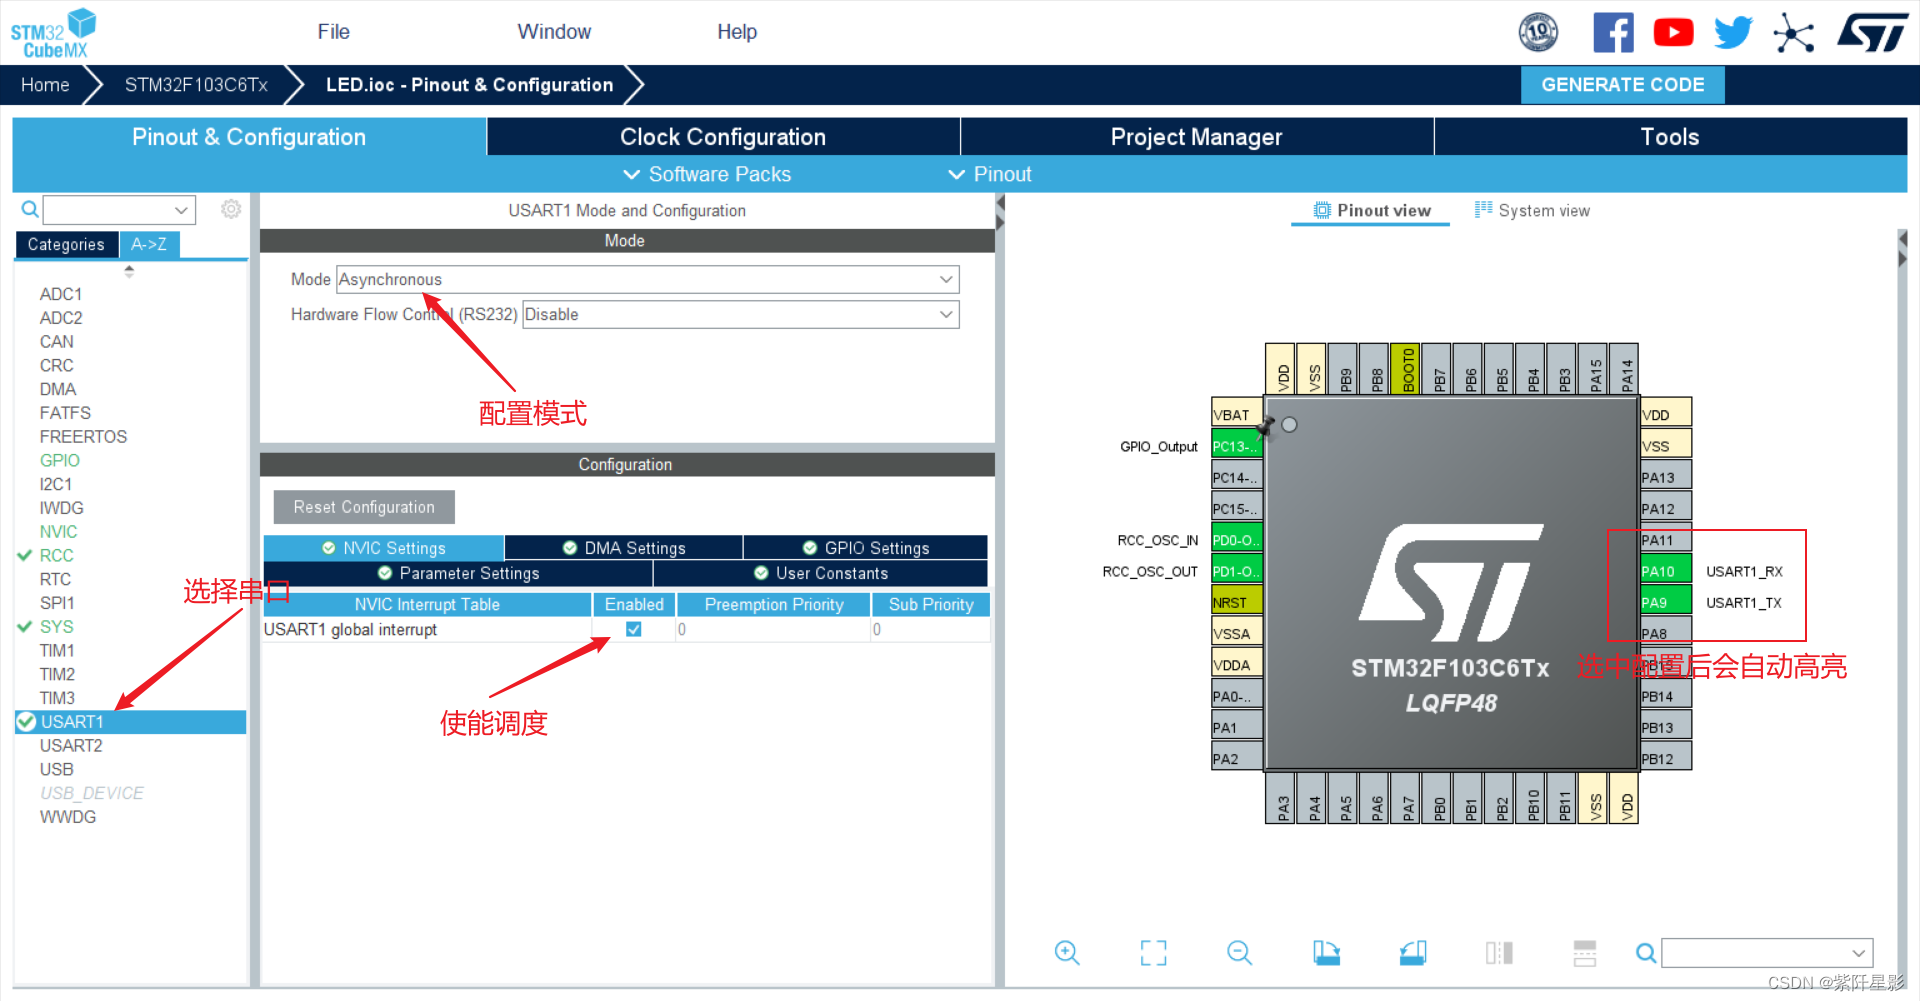Click the BOOT0 pin on the chip
This screenshot has height=1001, width=1920.
pos(1405,369)
